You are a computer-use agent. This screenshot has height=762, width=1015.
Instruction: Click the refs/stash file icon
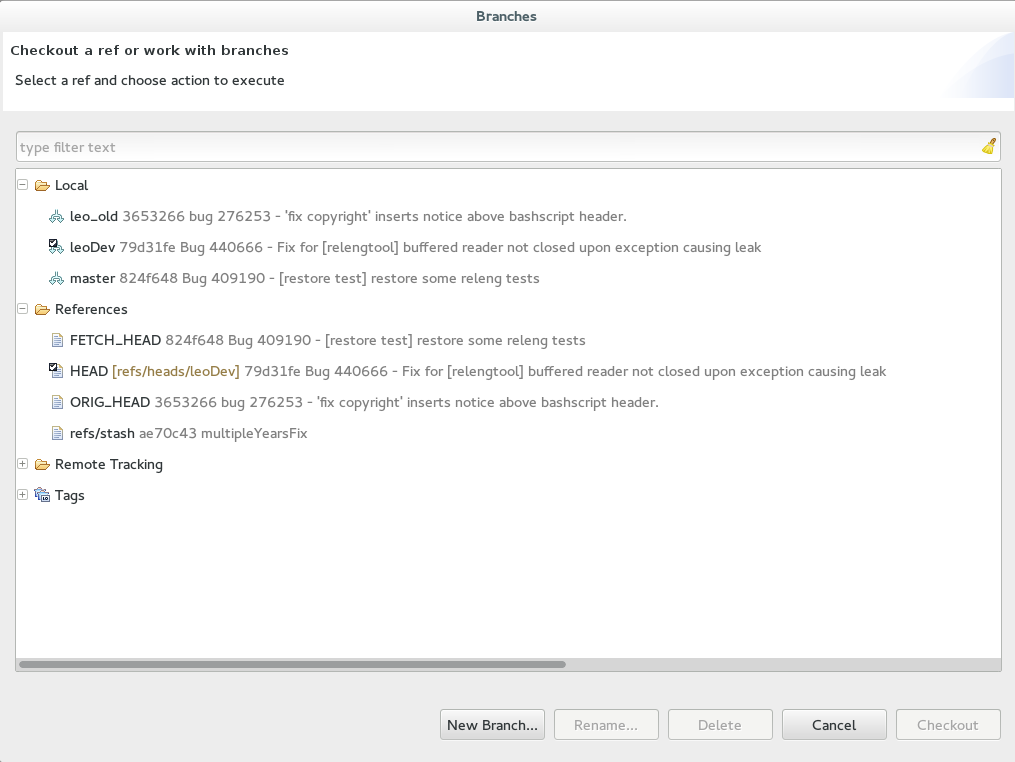(x=57, y=433)
